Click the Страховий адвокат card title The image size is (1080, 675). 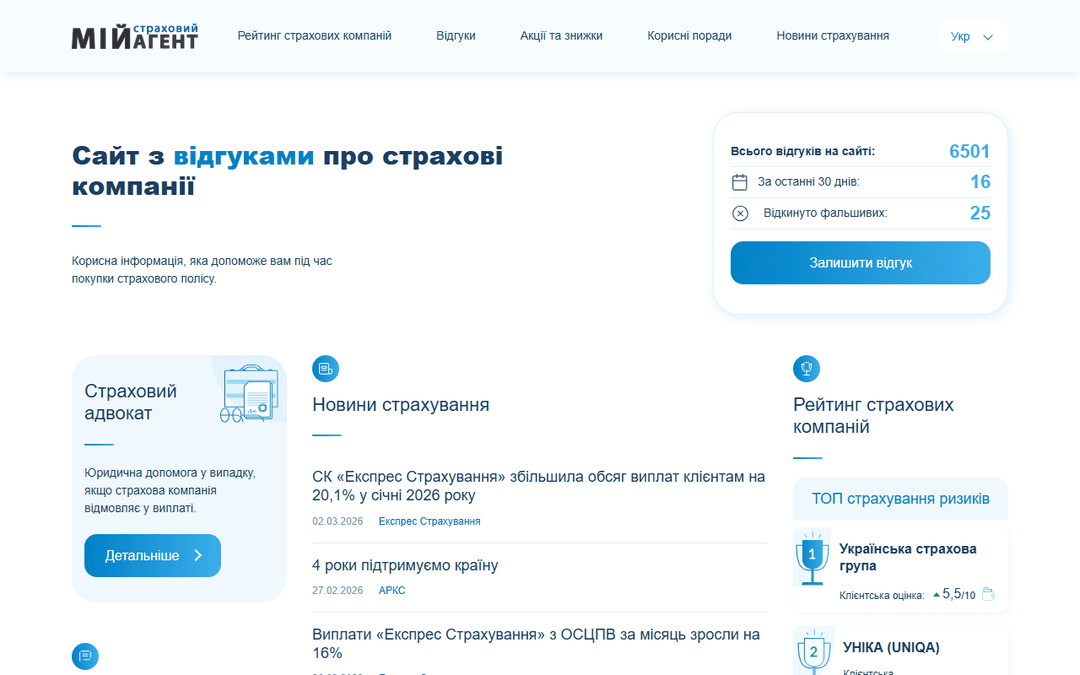(131, 402)
